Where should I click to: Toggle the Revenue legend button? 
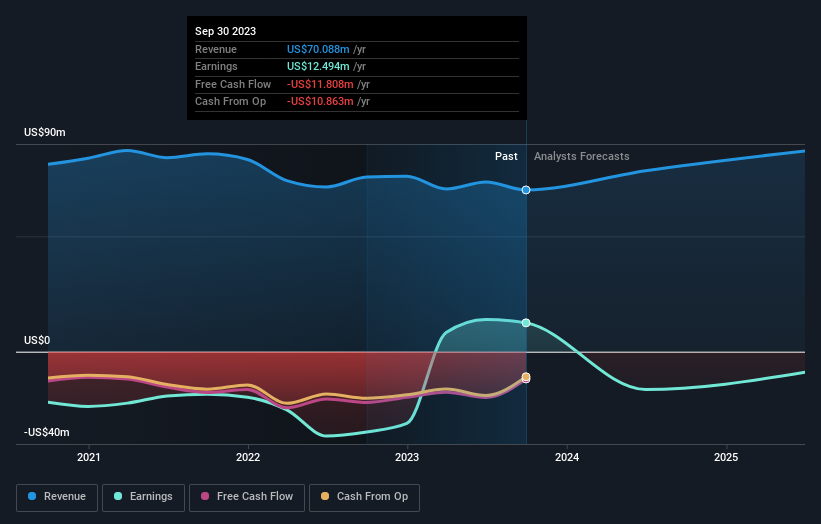(57, 497)
